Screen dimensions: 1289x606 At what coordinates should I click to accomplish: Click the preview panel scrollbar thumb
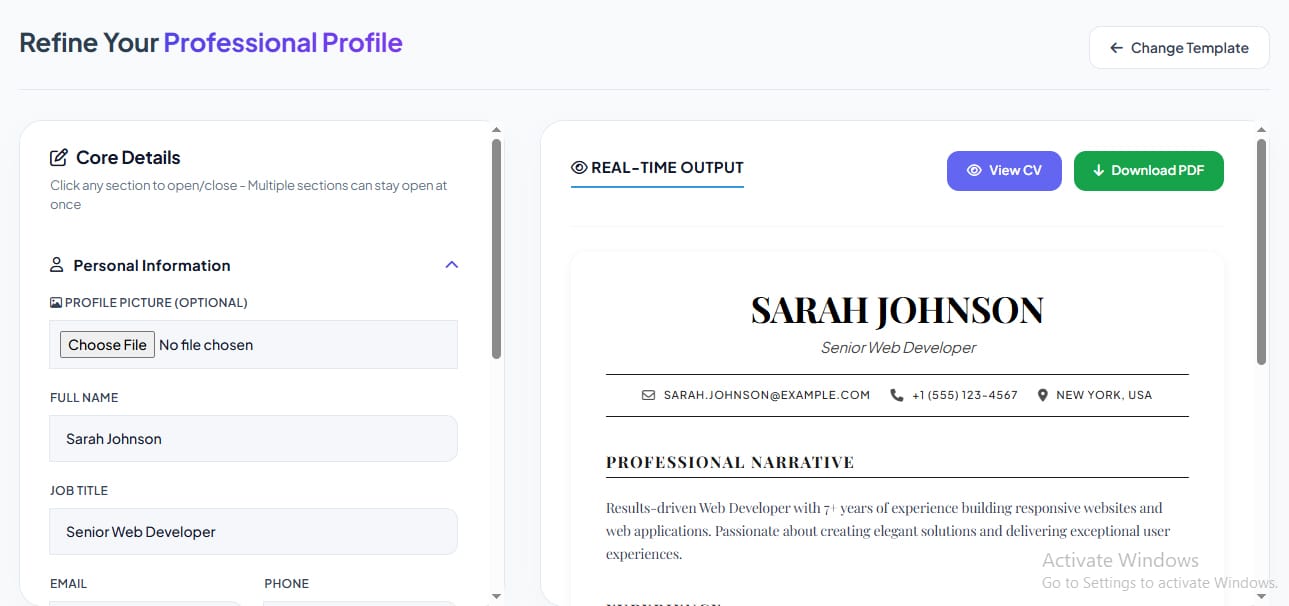[1261, 251]
